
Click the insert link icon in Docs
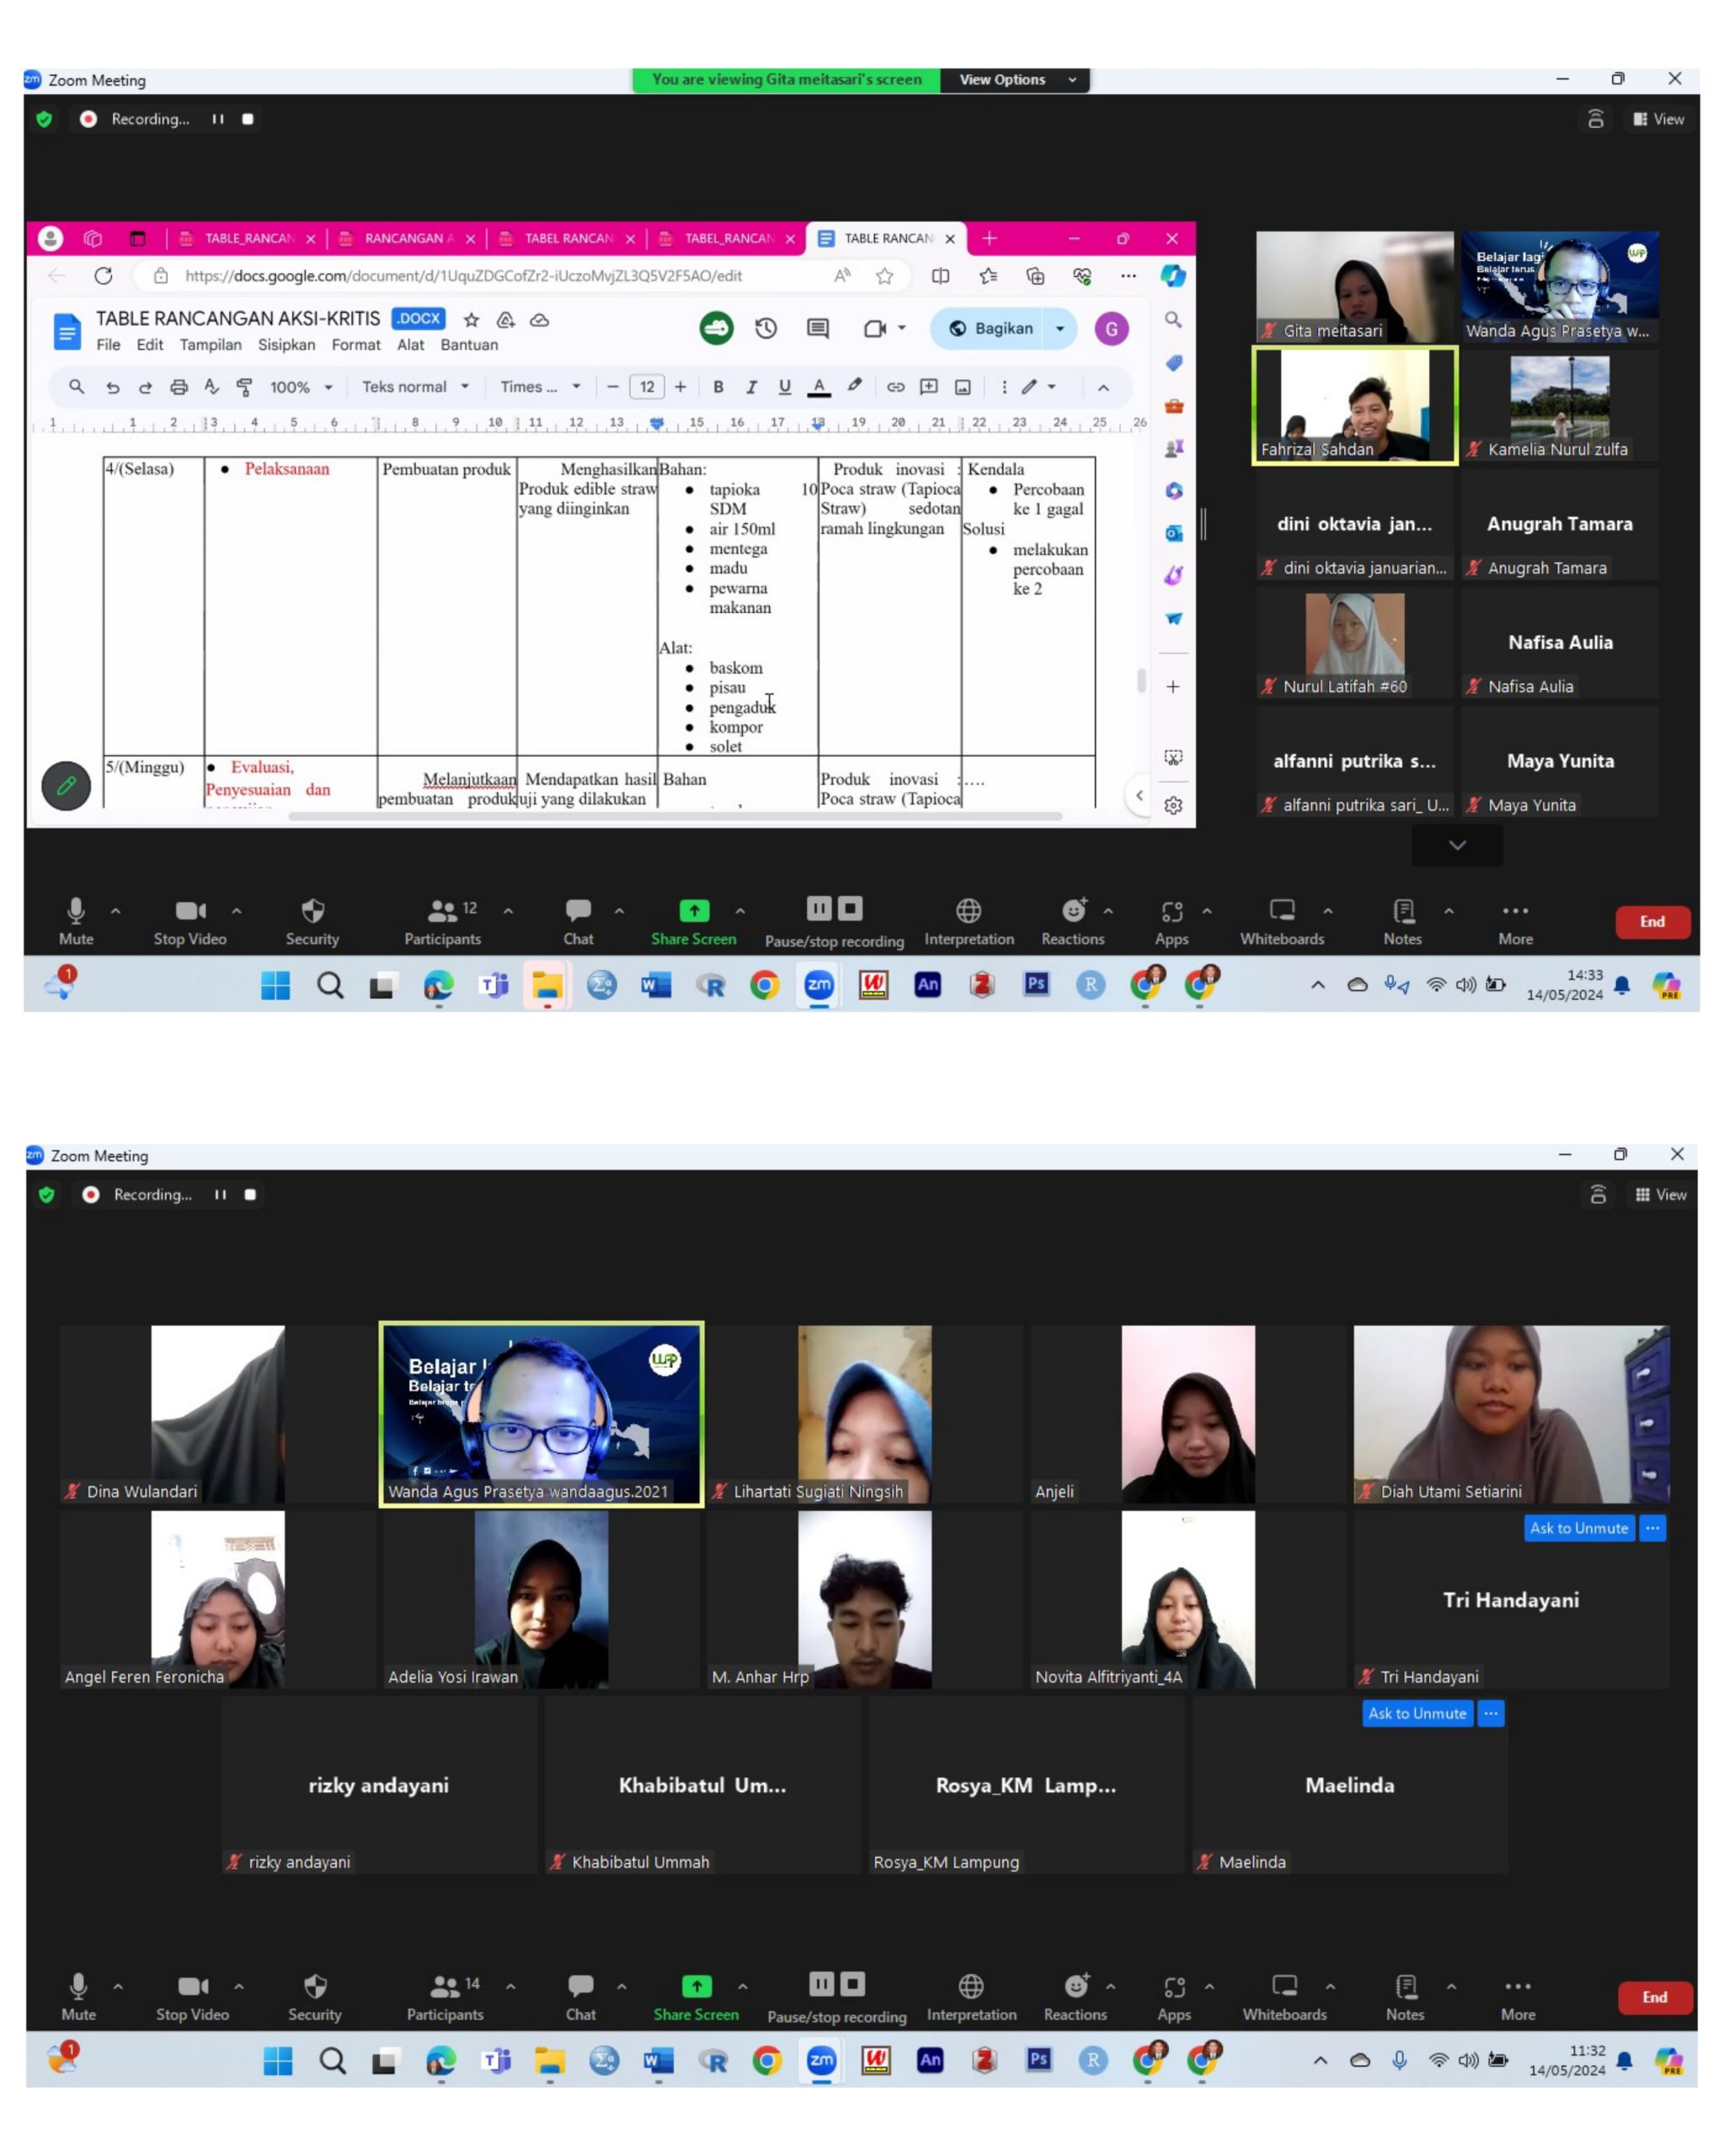coord(895,387)
